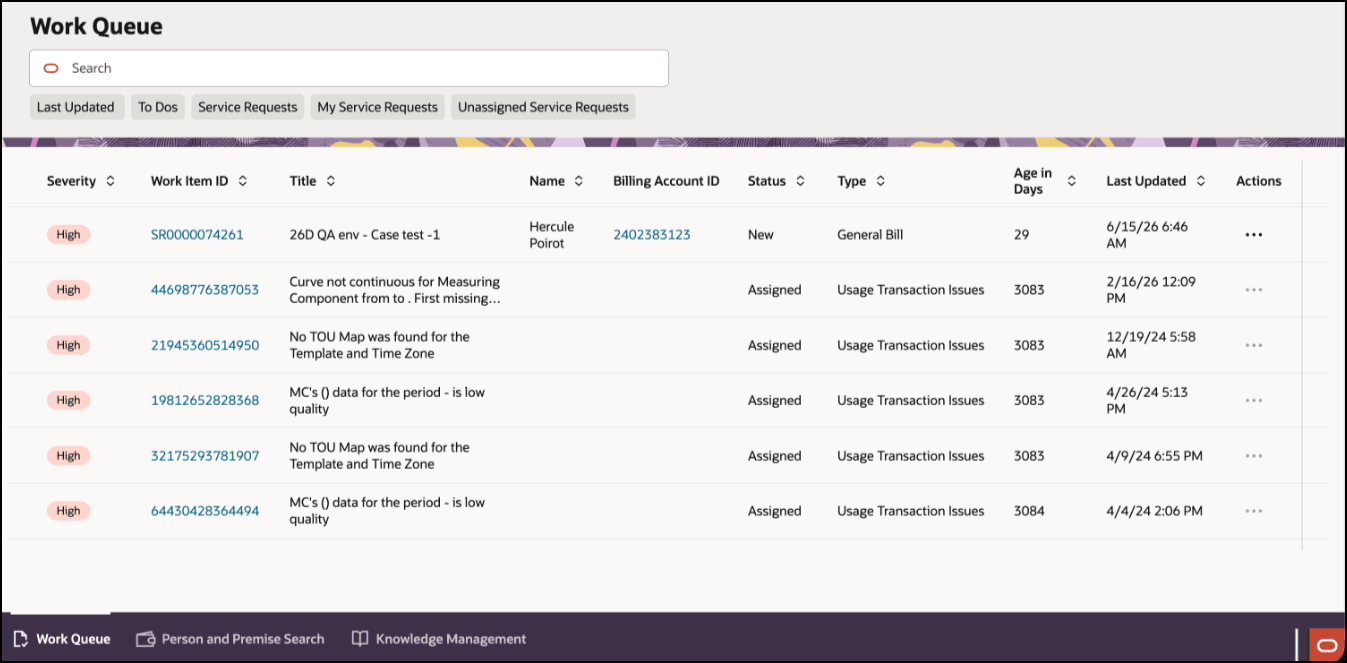
Task: Click the 'Curve not continuous for Measuring Component' title
Action: pos(395,290)
